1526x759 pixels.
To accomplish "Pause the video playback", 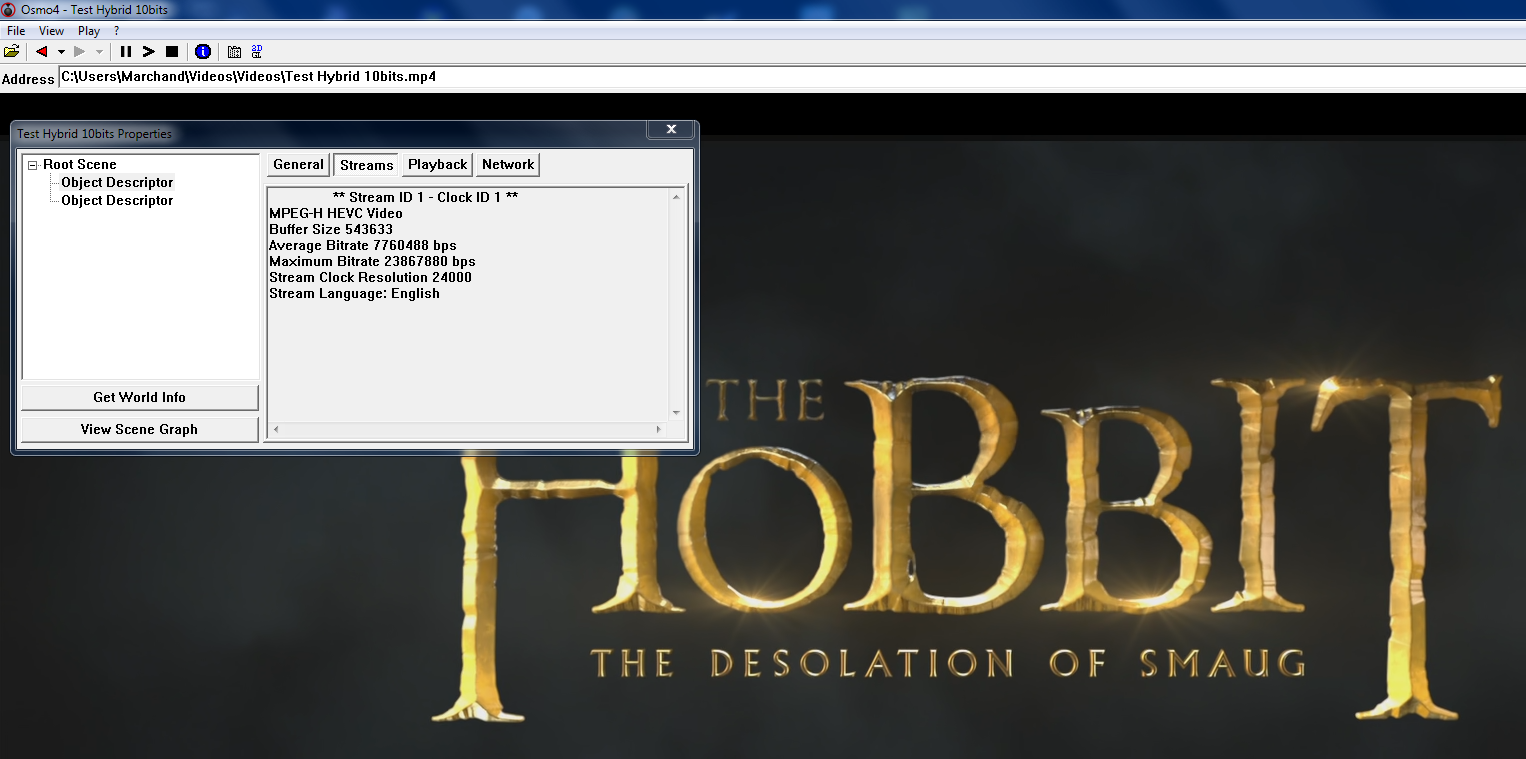I will tap(126, 51).
